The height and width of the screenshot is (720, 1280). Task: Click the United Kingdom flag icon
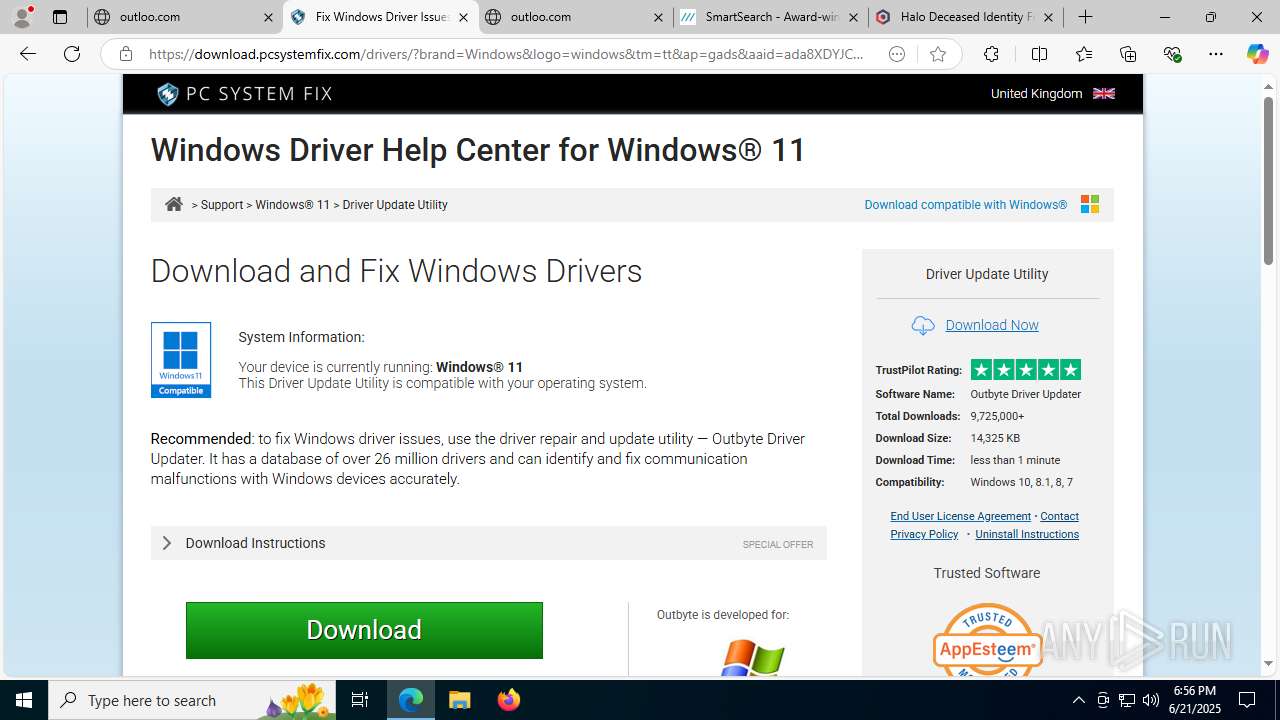click(x=1104, y=93)
